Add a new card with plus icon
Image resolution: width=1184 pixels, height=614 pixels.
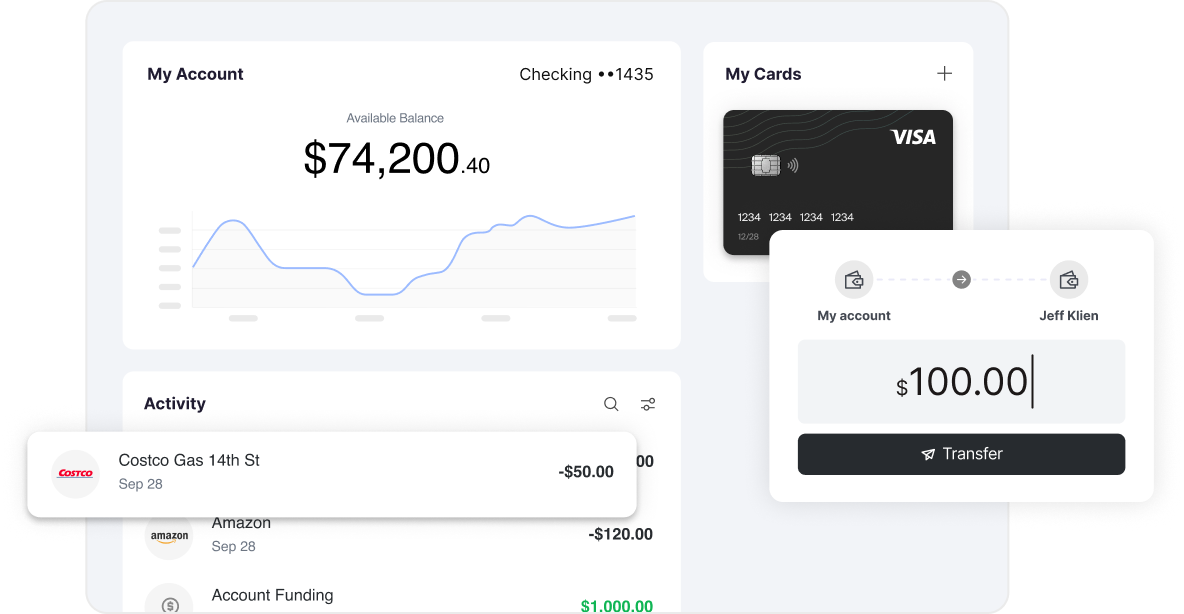pyautogui.click(x=944, y=73)
